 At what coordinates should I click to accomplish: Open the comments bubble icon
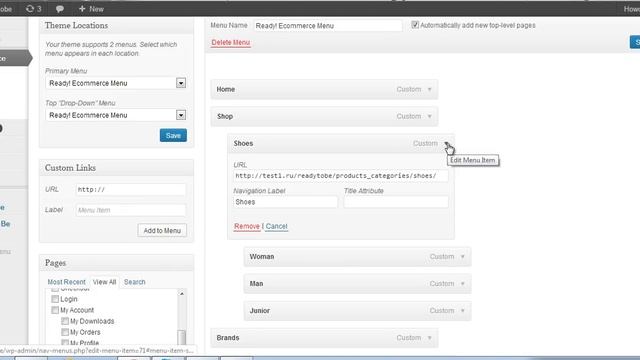(60, 9)
